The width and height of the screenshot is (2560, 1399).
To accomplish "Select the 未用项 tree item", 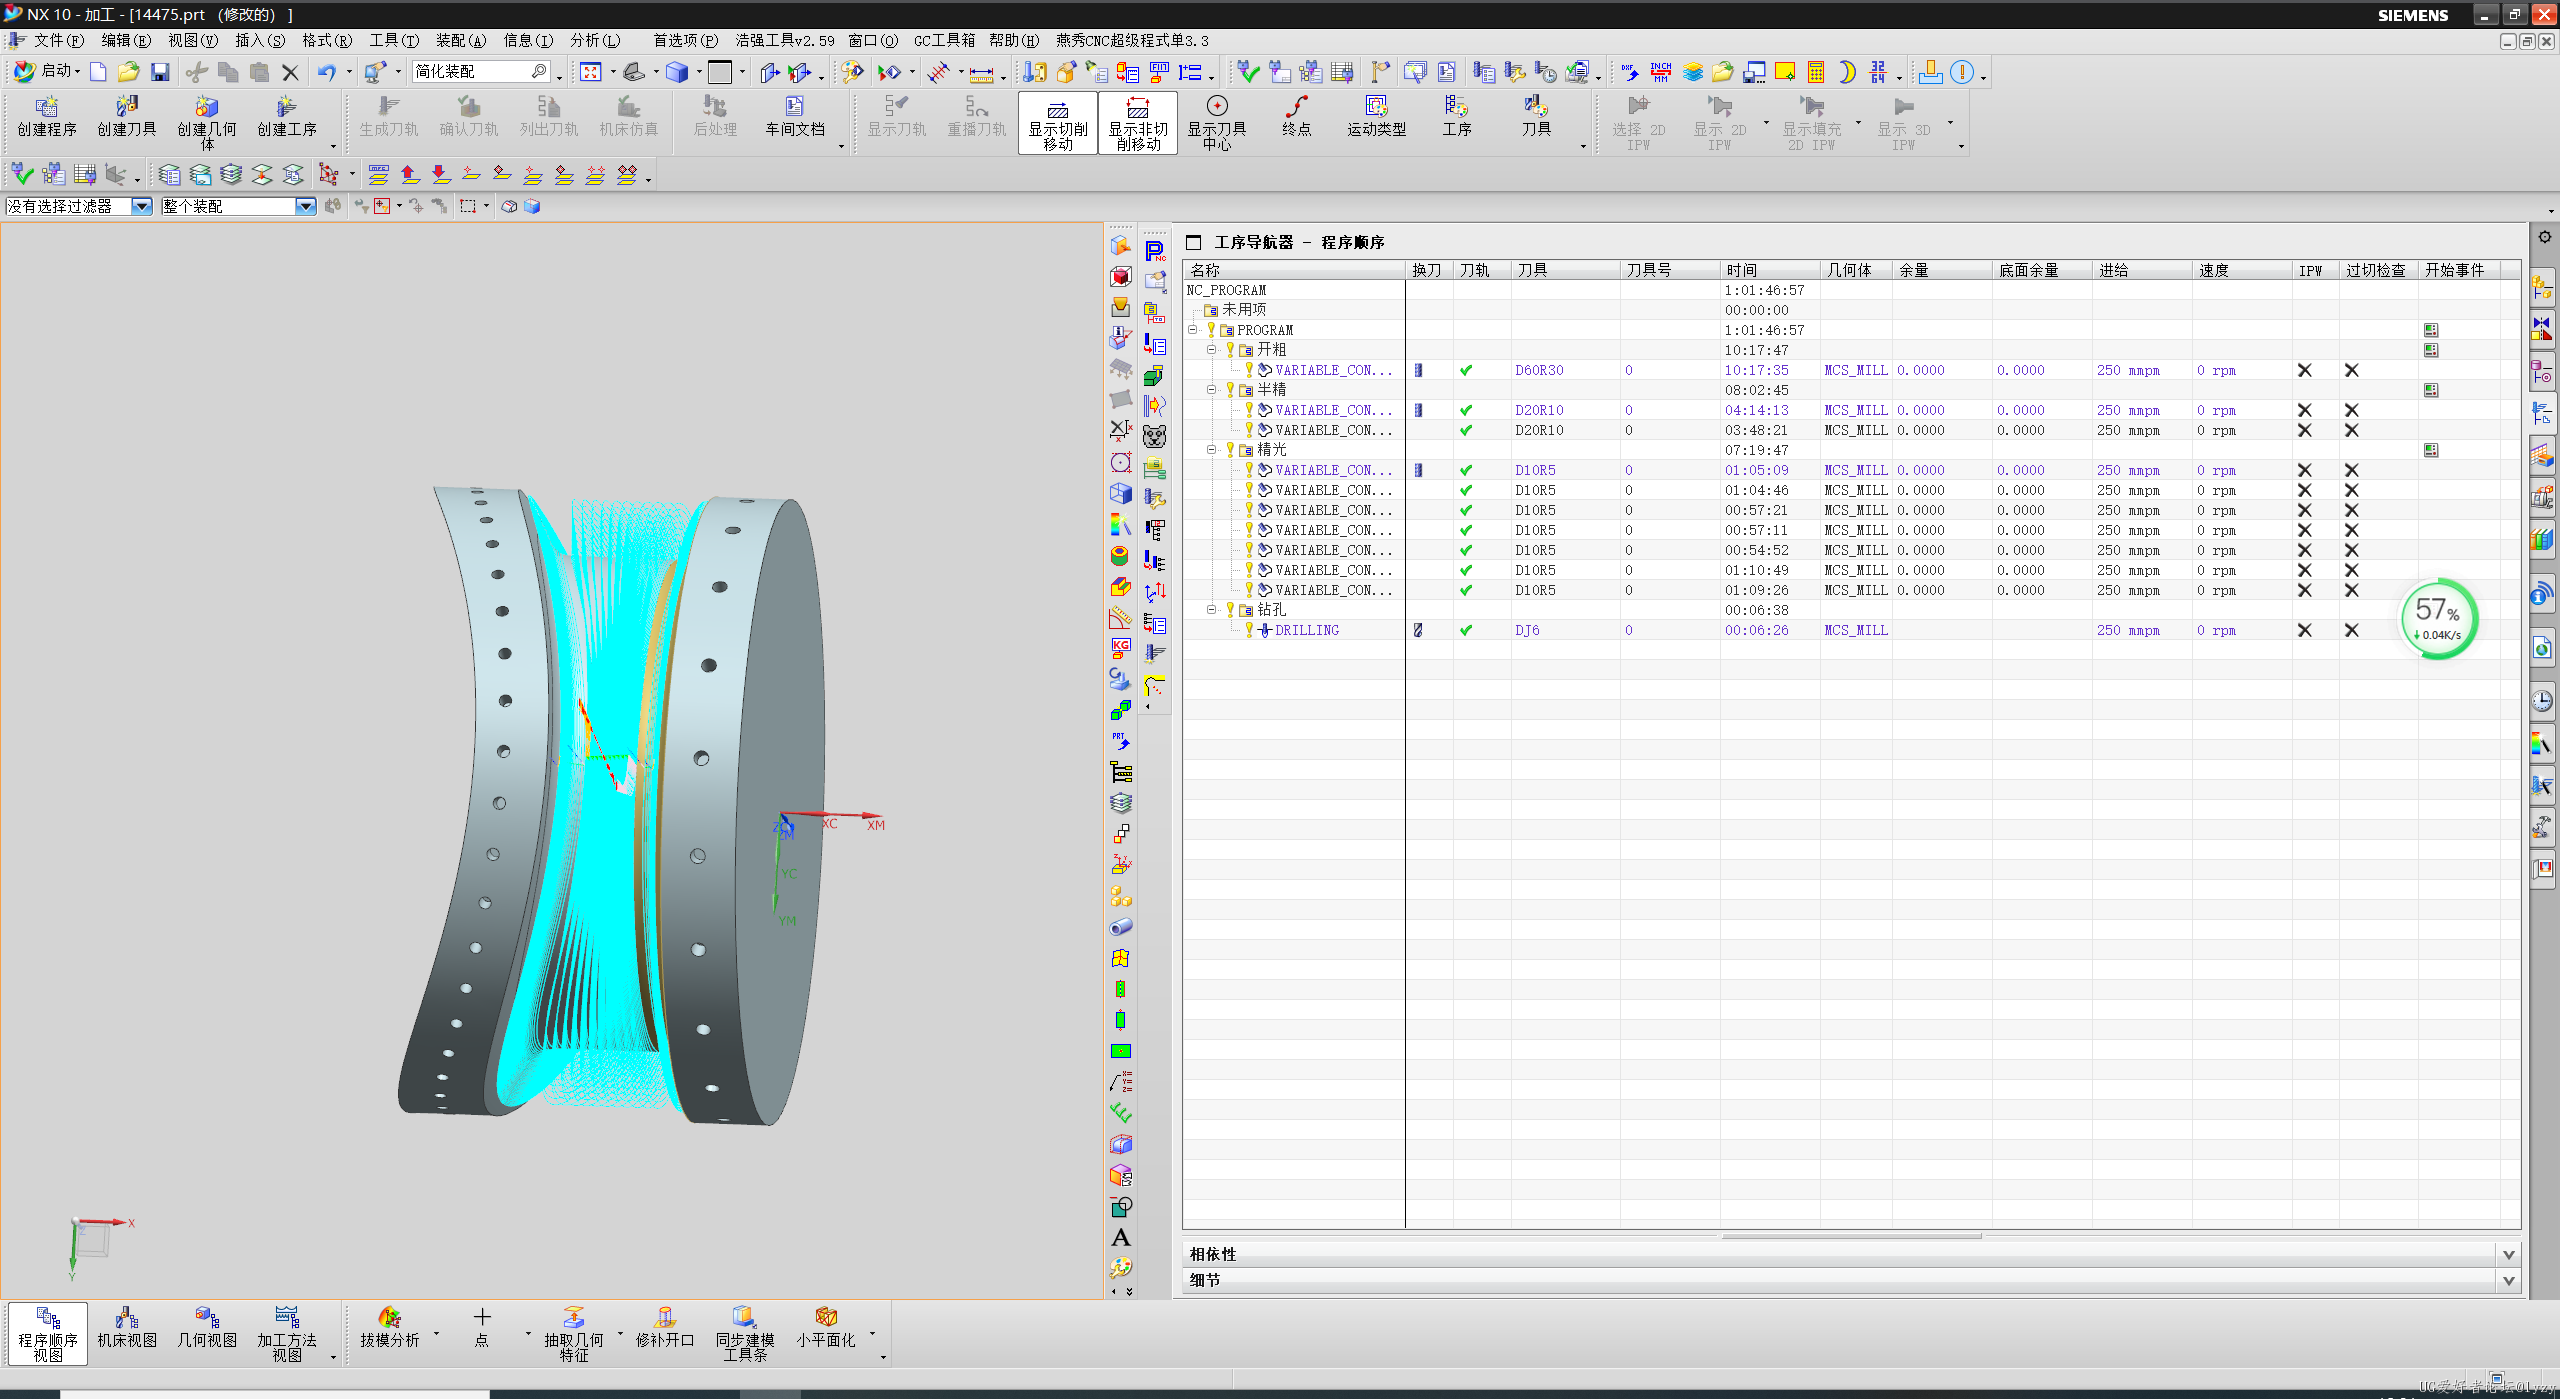I will point(1244,310).
